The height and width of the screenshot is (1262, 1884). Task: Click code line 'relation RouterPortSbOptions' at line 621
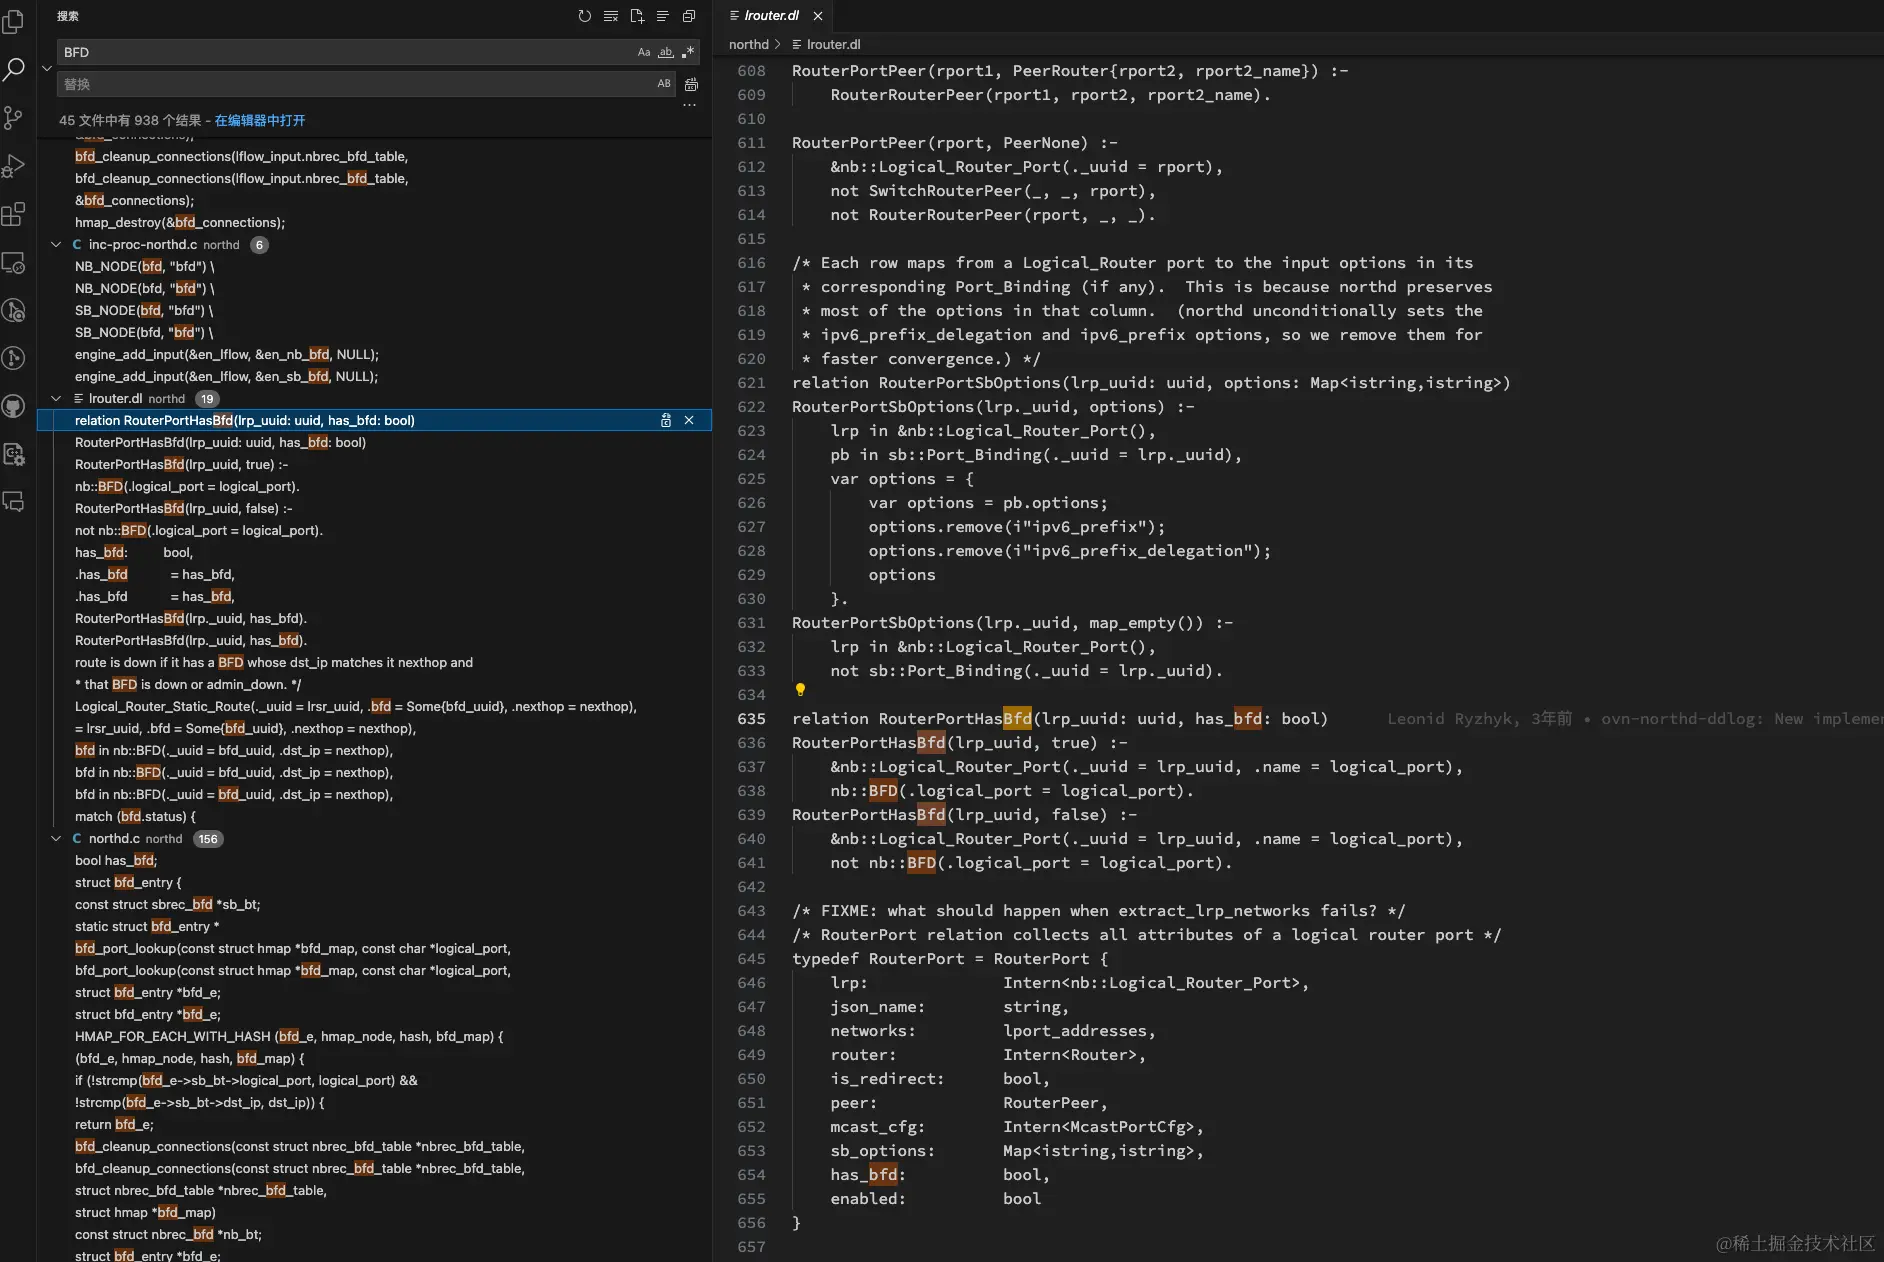pos(1151,383)
